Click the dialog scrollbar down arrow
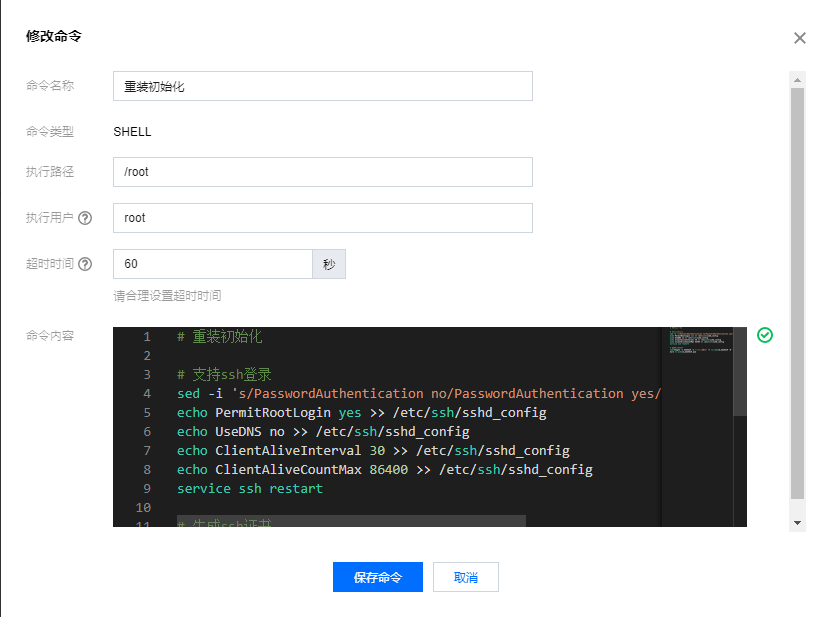 (x=797, y=523)
